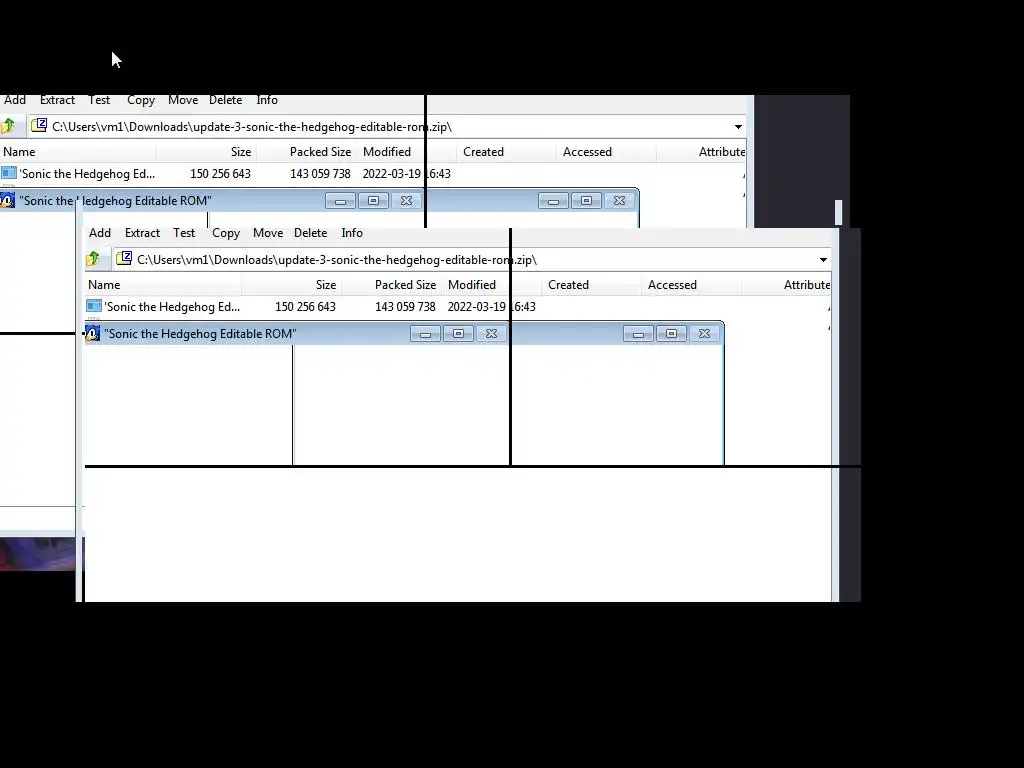Minimize the upper Sonic ROM window, right button set
The width and height of the screenshot is (1024, 768).
point(553,200)
